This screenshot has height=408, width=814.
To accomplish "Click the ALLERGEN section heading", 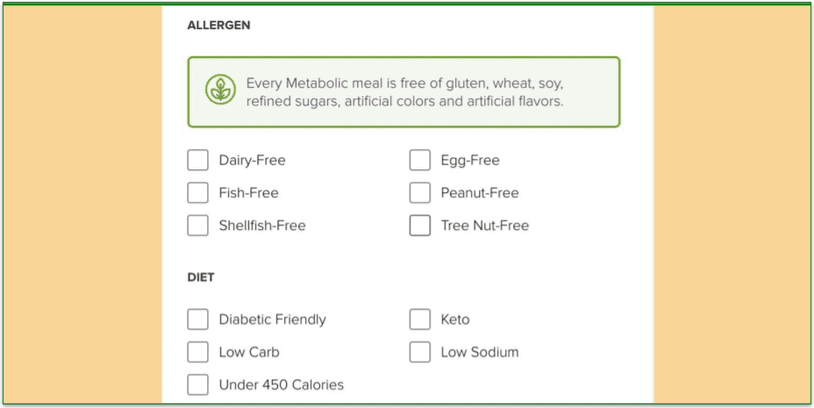I will (219, 25).
